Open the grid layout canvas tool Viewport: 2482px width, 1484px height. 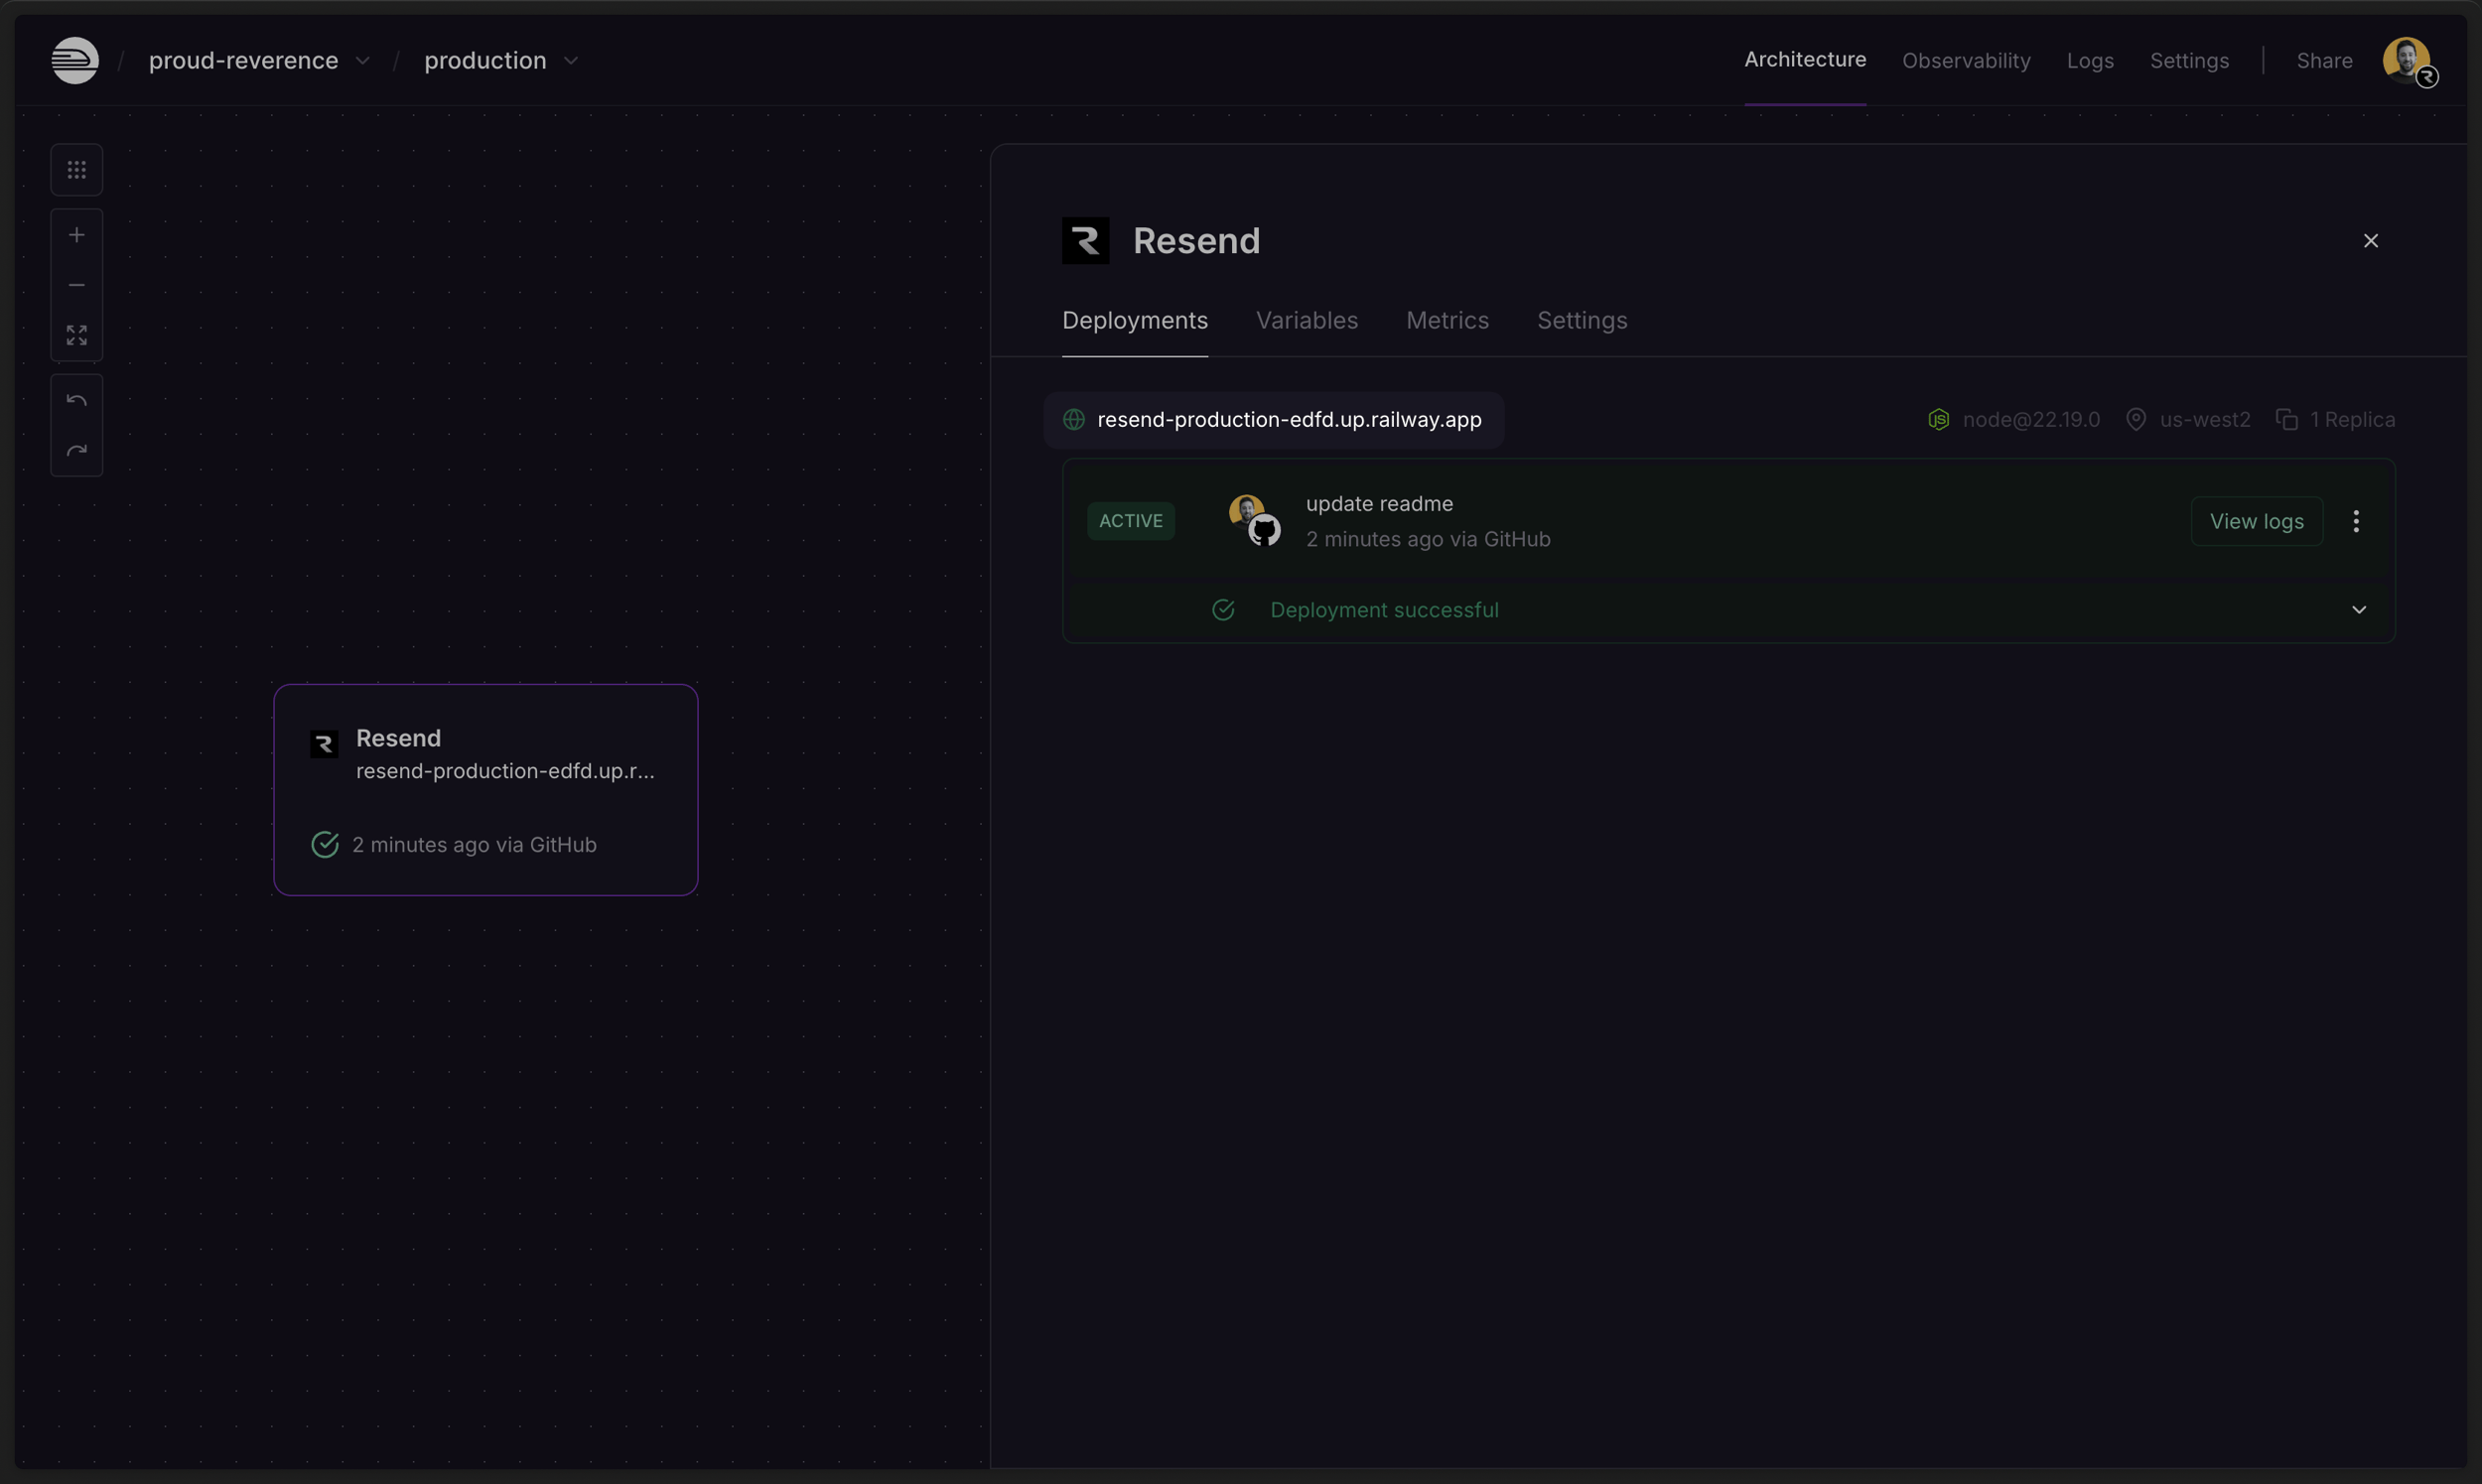coord(77,170)
